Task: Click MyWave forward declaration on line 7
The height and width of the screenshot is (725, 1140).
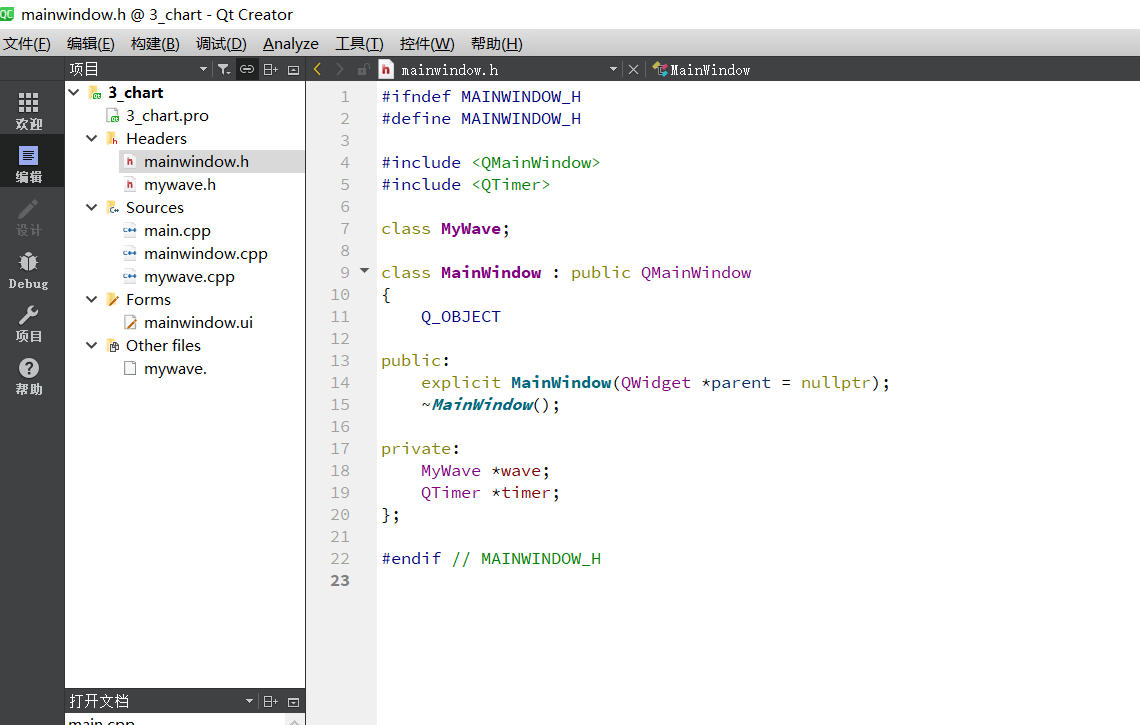Action: [470, 228]
